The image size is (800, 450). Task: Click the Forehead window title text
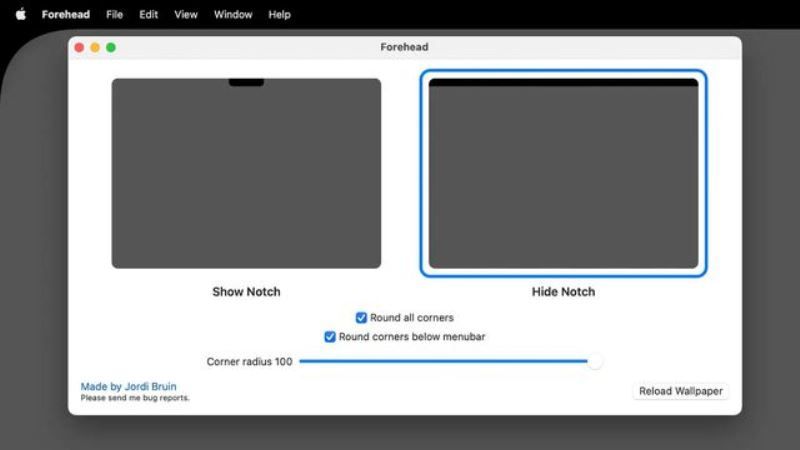tap(404, 47)
